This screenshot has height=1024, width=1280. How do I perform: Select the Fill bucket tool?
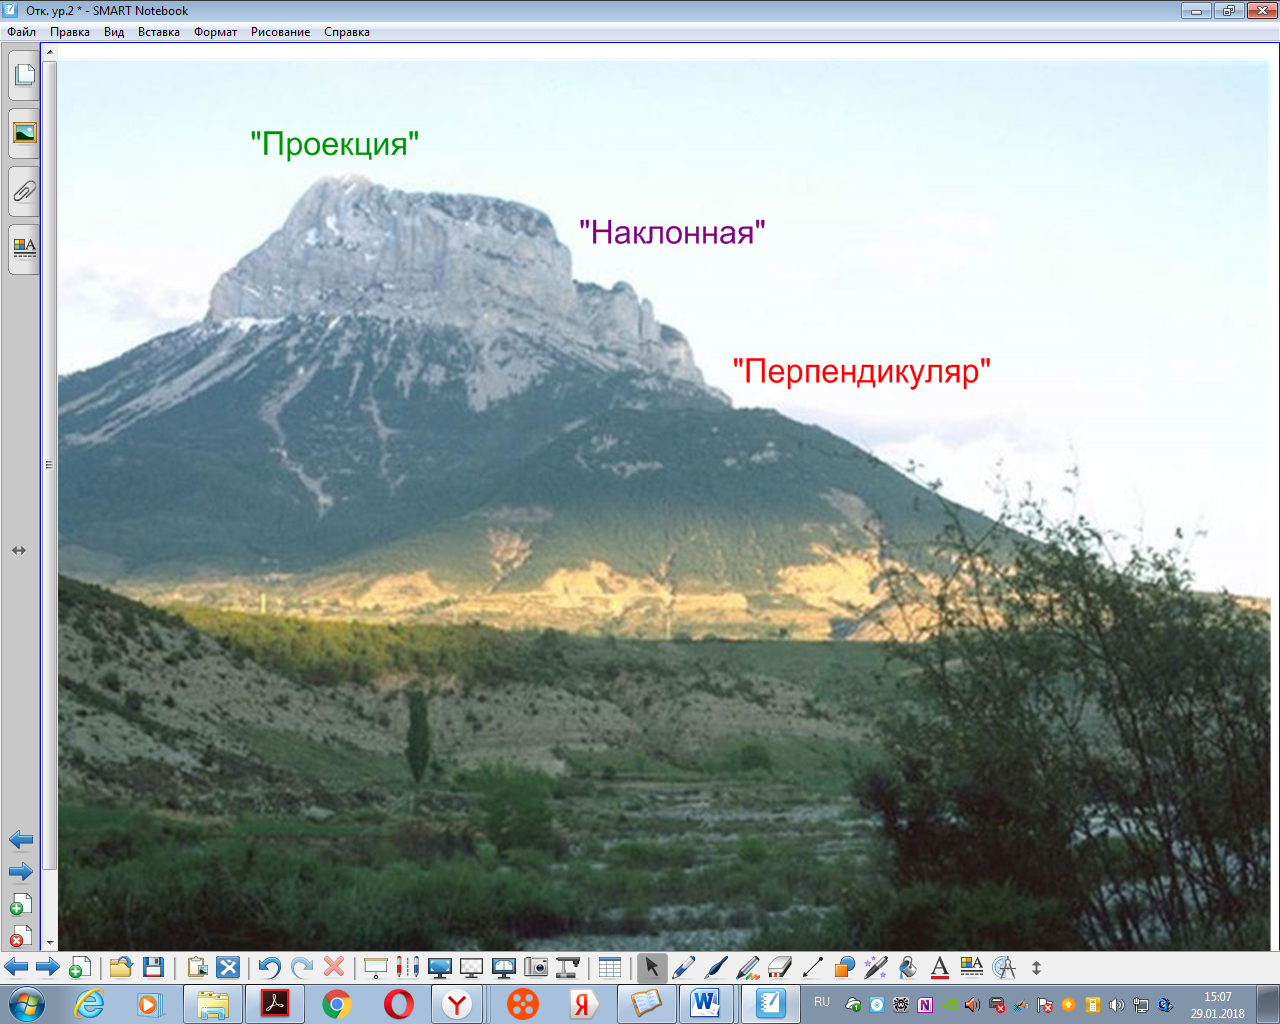tap(908, 967)
